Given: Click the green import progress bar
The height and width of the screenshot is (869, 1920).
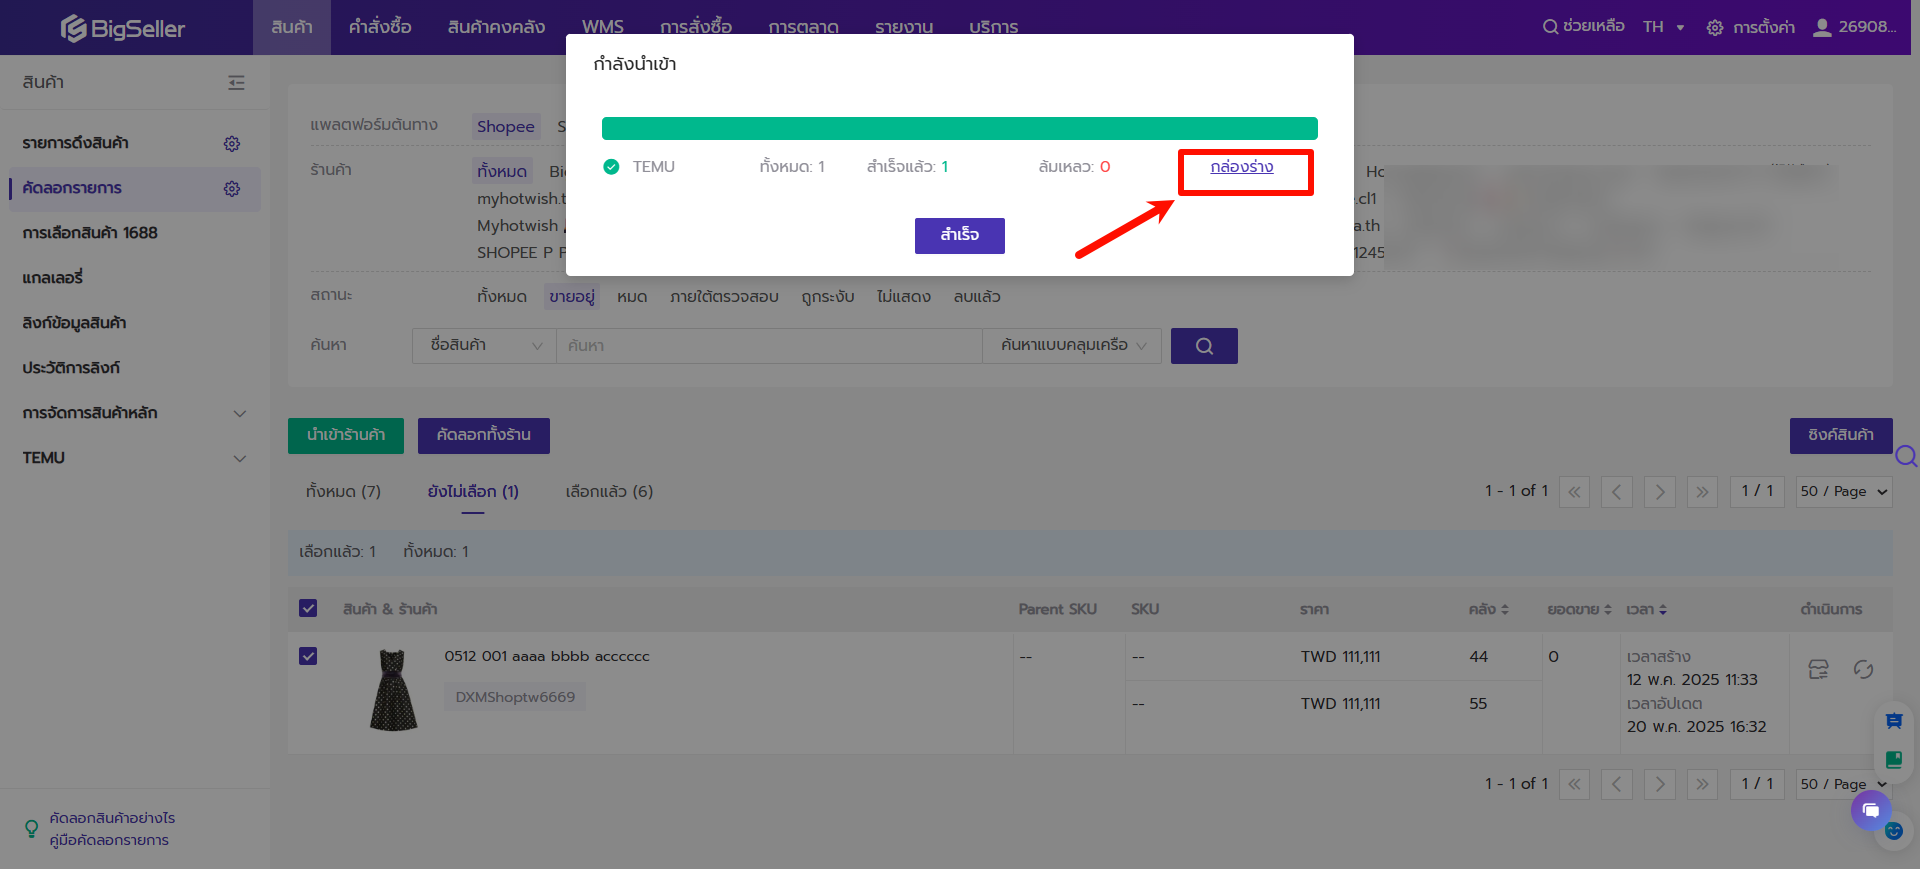Looking at the screenshot, I should 960,128.
